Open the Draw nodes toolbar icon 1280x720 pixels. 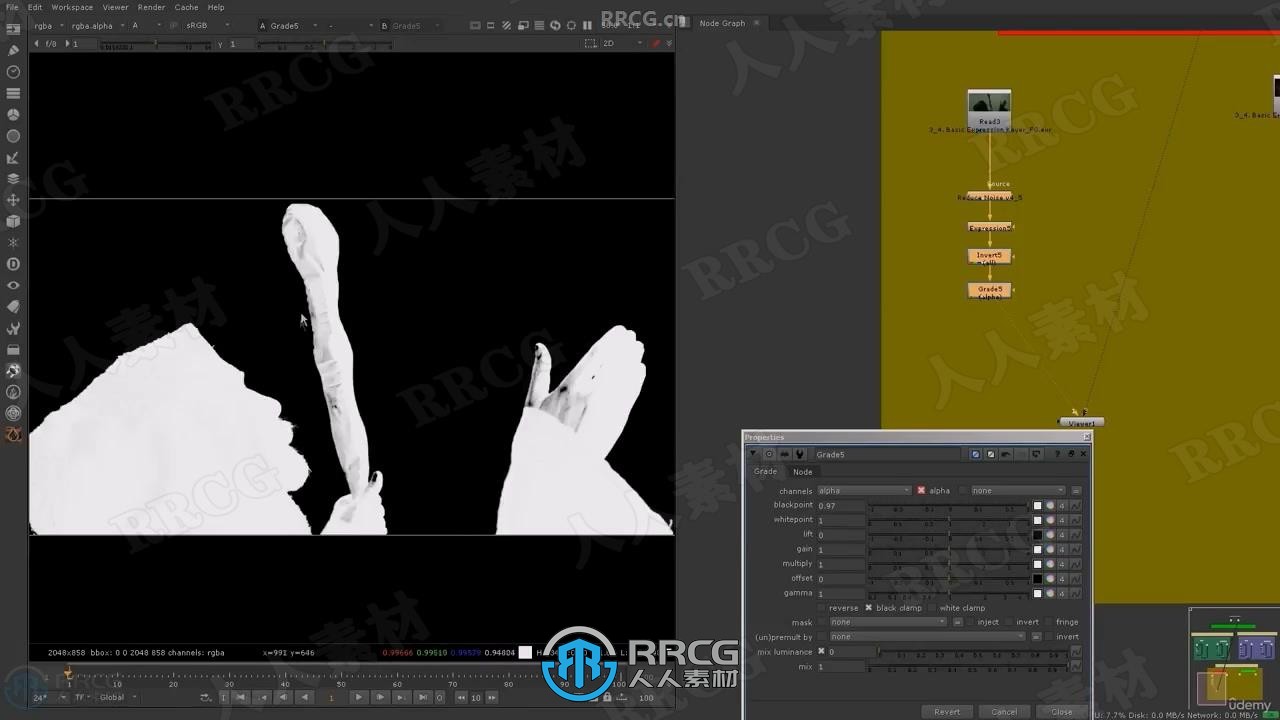pyautogui.click(x=13, y=50)
